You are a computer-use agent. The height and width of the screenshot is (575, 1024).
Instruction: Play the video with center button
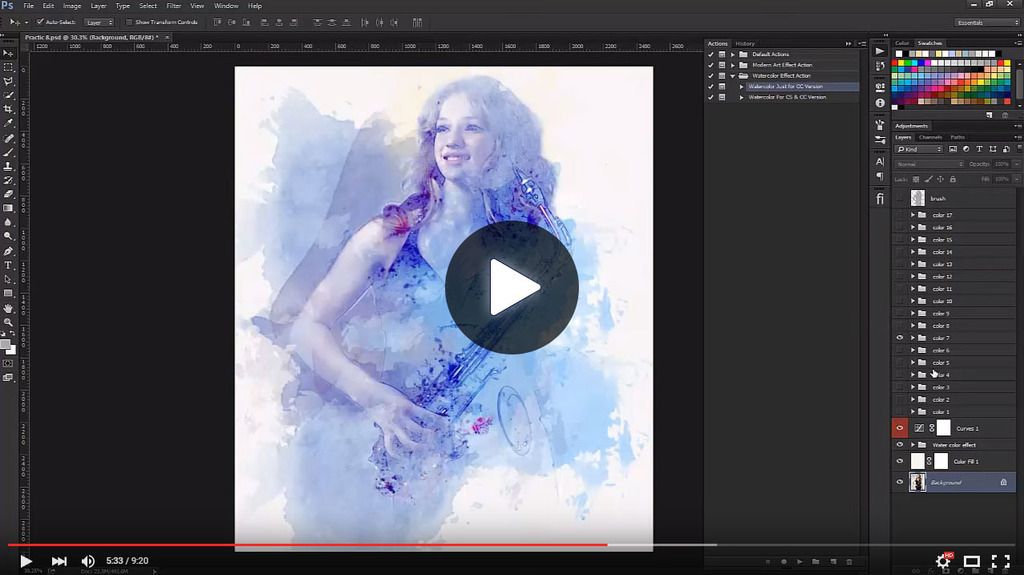[511, 287]
